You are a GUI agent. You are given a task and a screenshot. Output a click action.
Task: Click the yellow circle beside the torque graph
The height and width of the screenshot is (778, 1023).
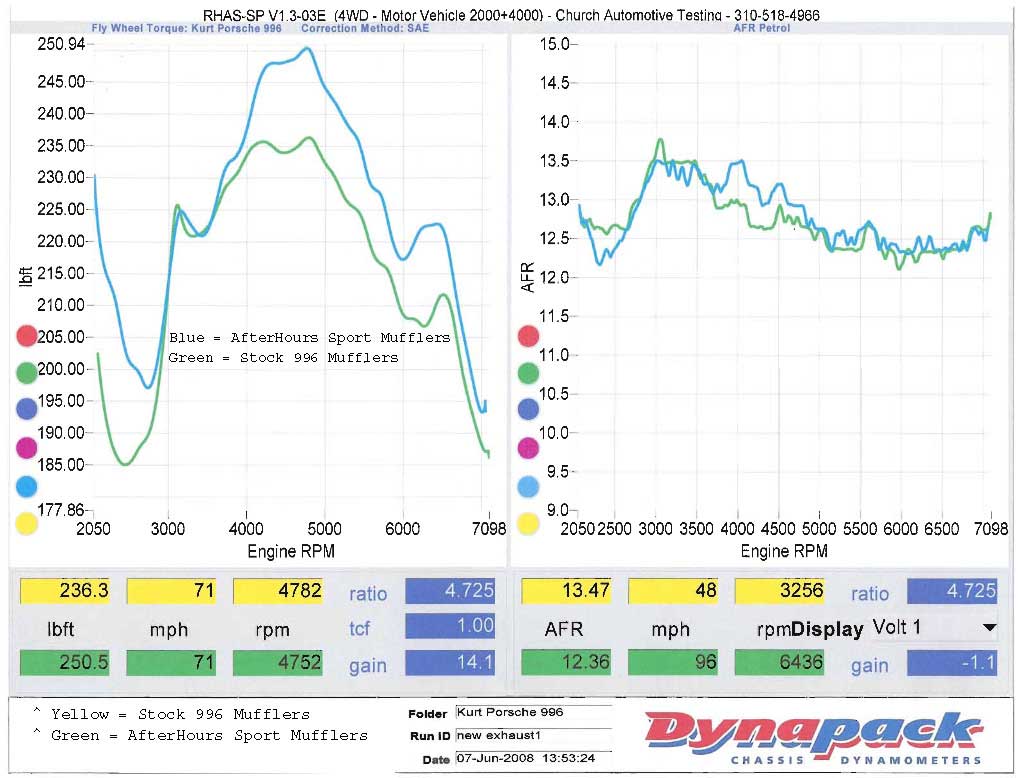[x=27, y=523]
